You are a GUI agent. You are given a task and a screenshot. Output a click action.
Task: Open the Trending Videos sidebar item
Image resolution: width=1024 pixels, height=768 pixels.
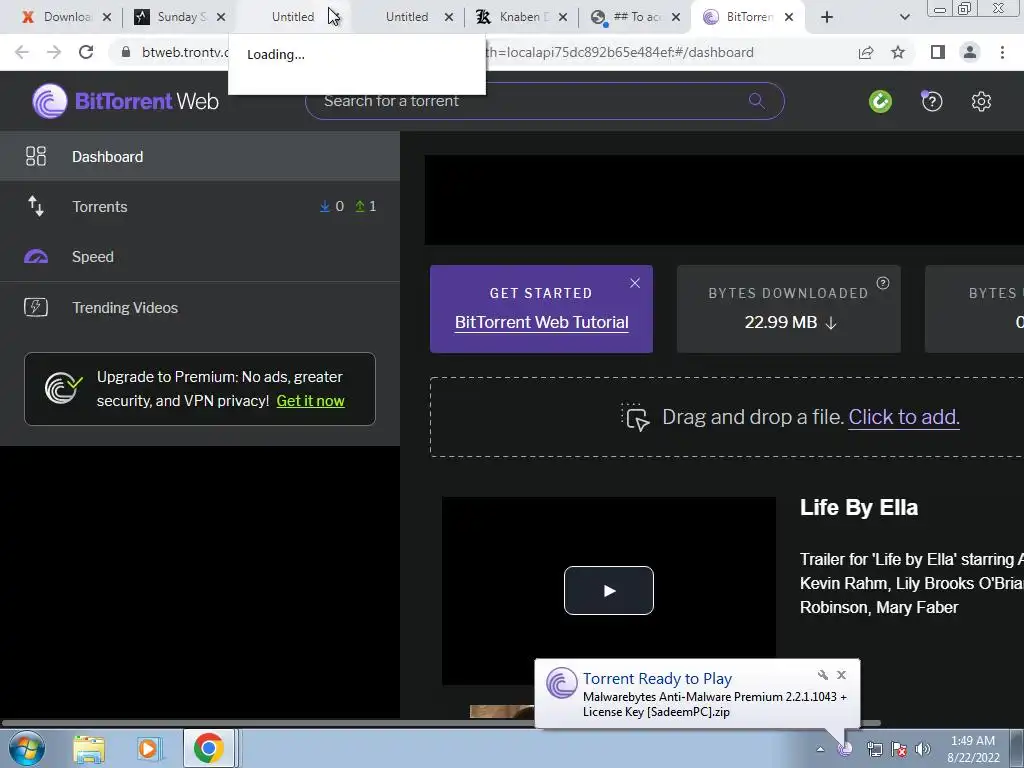(x=200, y=308)
